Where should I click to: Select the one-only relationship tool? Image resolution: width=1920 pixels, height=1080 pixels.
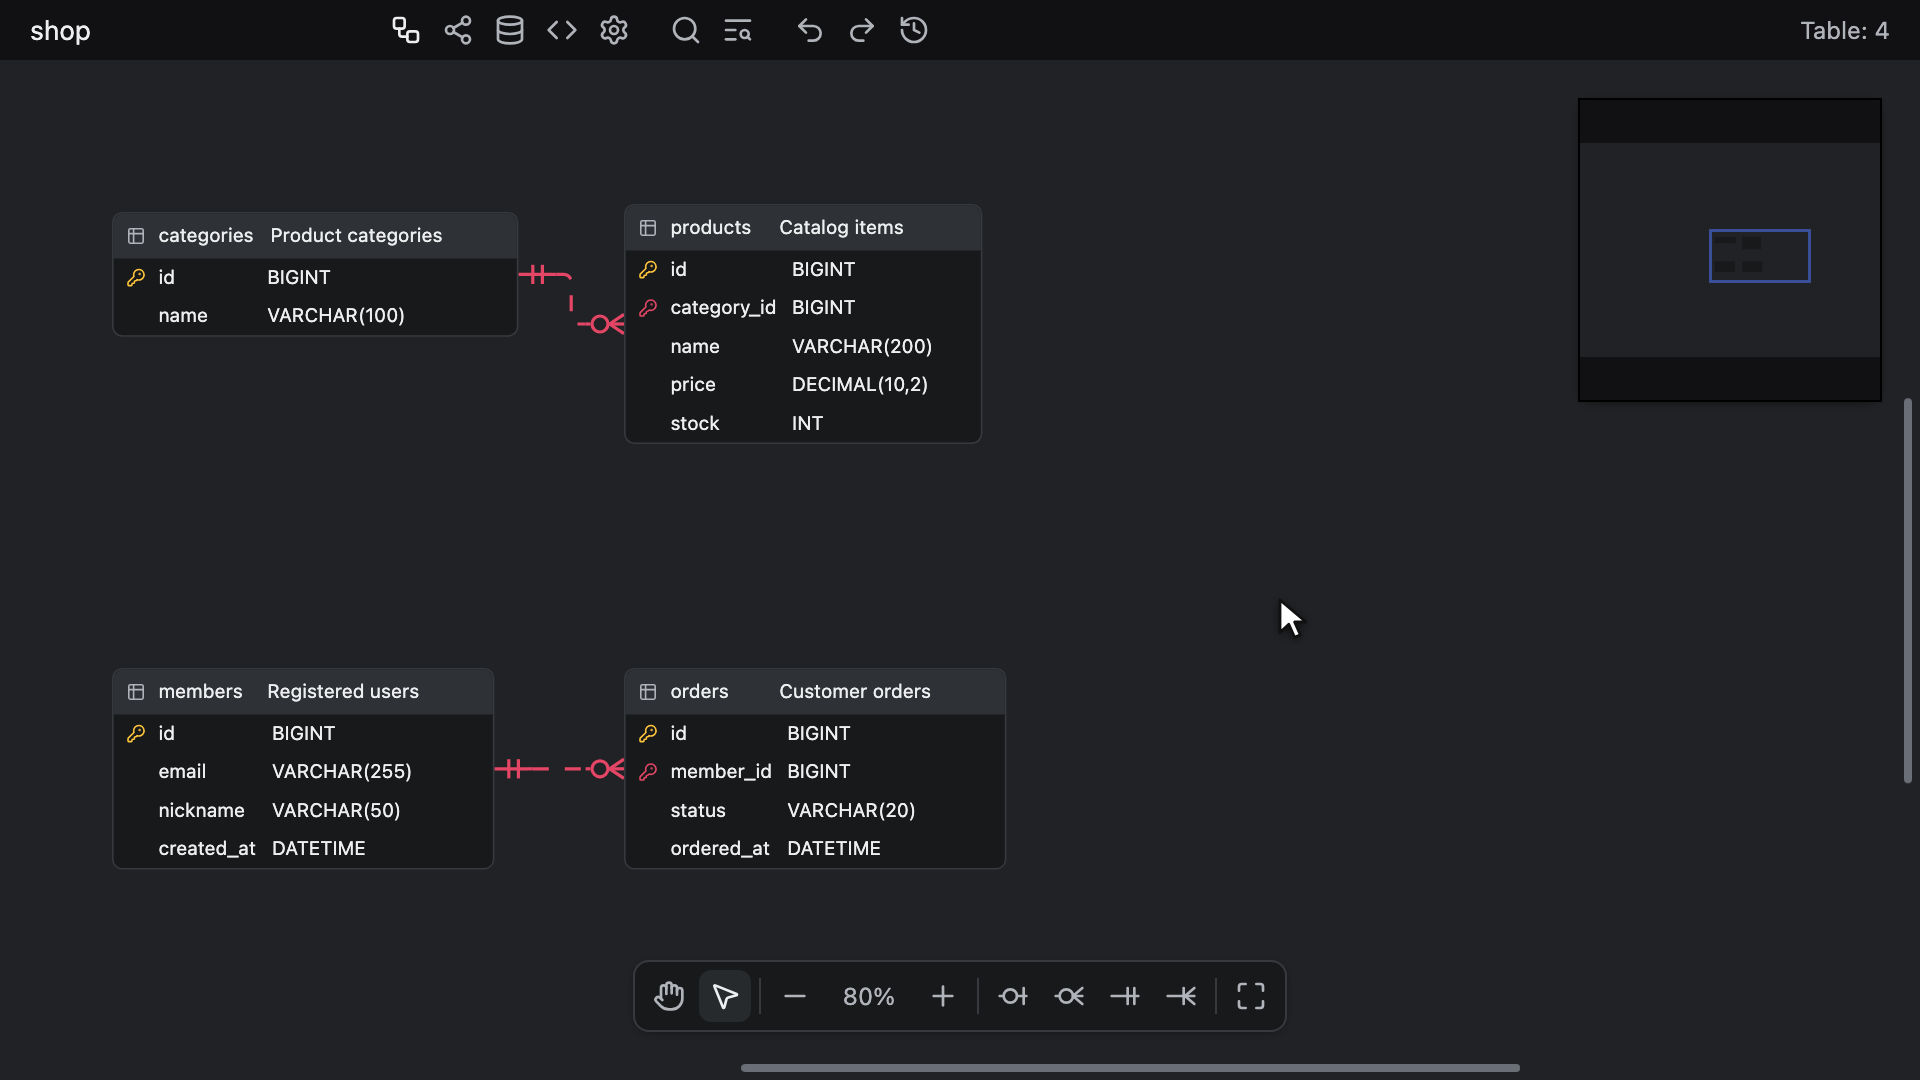coord(1125,996)
